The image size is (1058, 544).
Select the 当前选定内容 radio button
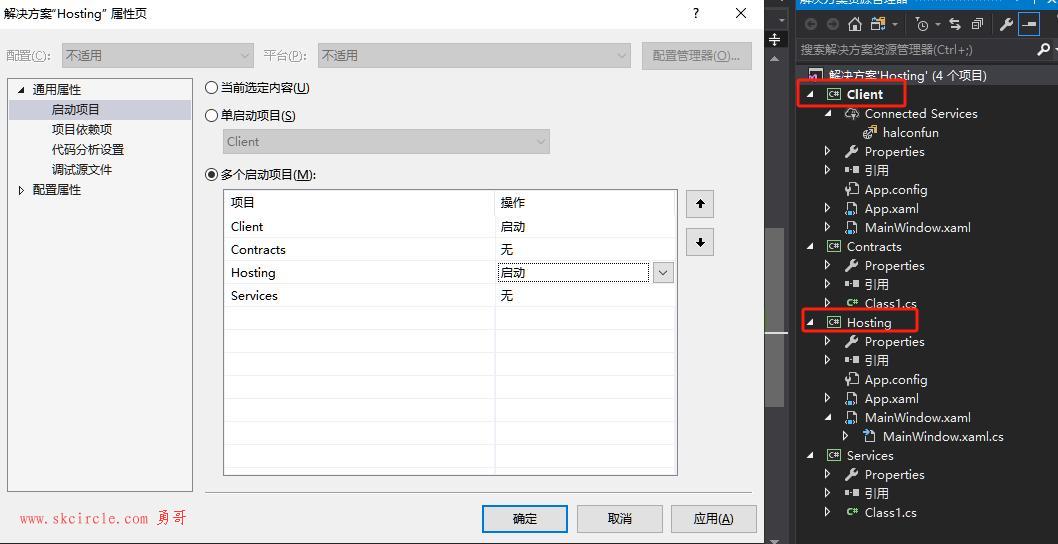coord(211,88)
